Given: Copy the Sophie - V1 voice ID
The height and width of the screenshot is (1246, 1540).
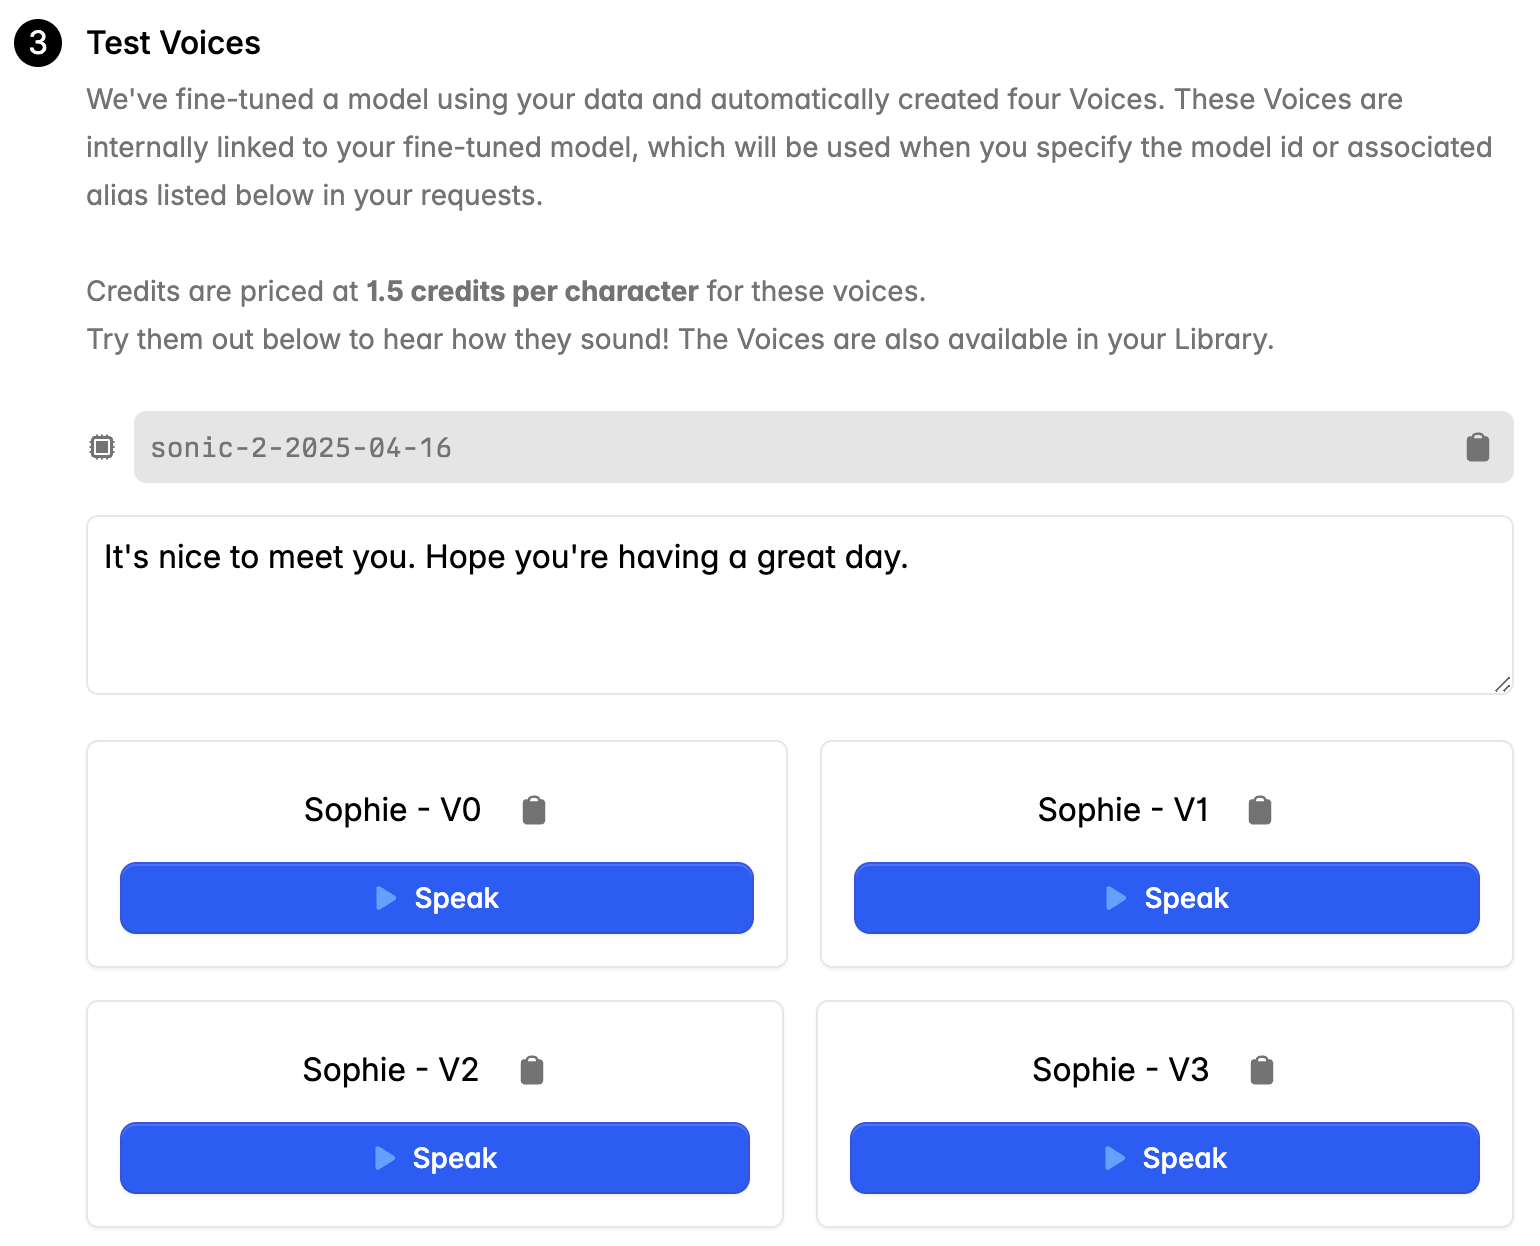Looking at the screenshot, I should click(1260, 810).
